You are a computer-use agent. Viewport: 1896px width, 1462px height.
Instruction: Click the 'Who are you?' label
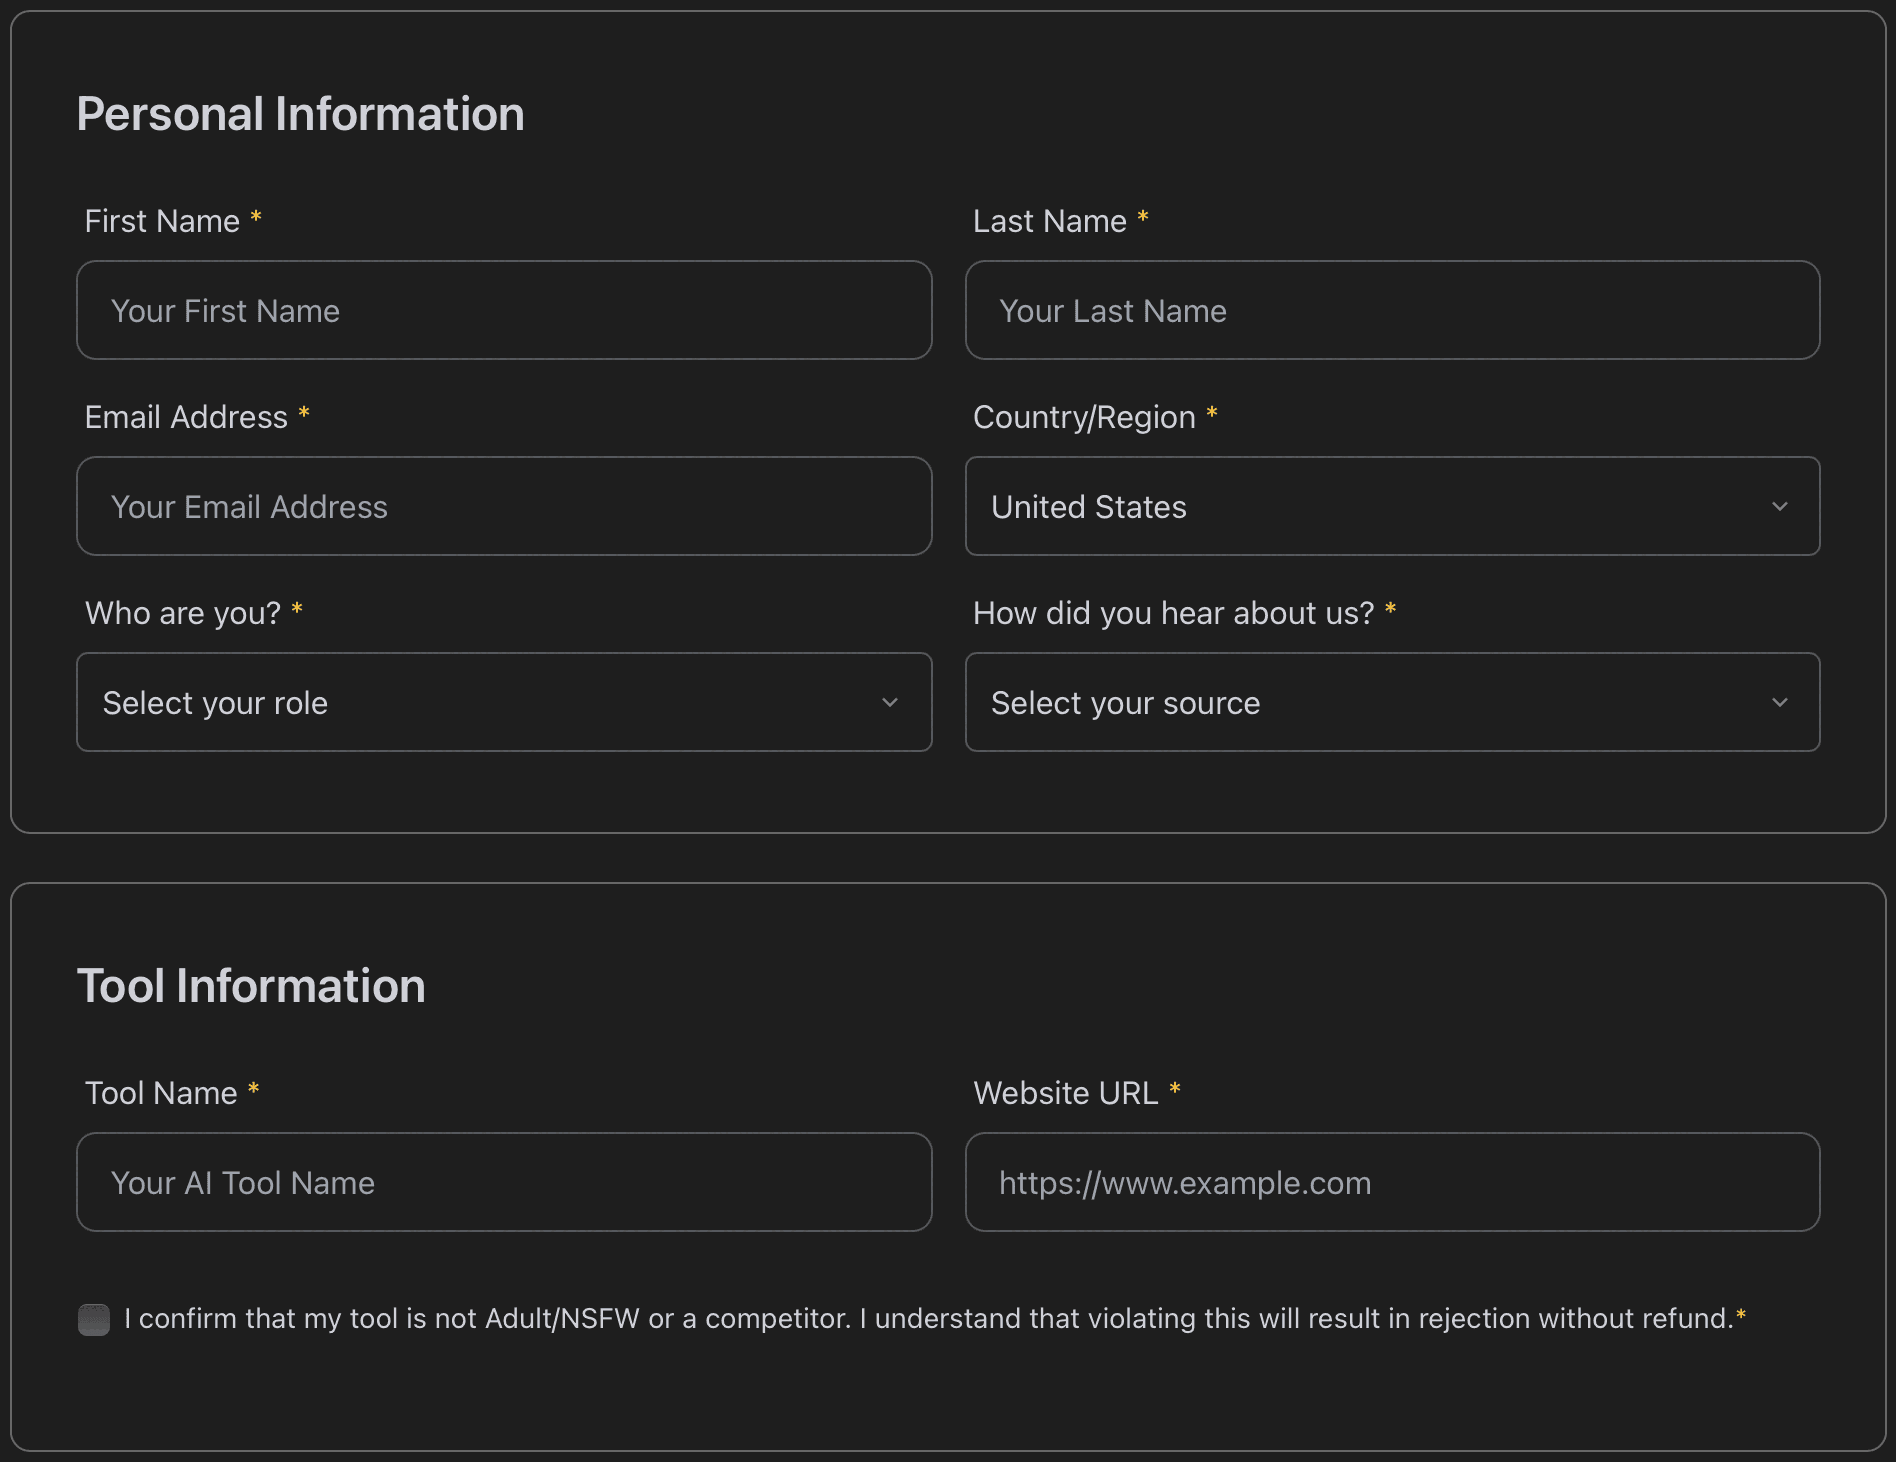pyautogui.click(x=183, y=613)
